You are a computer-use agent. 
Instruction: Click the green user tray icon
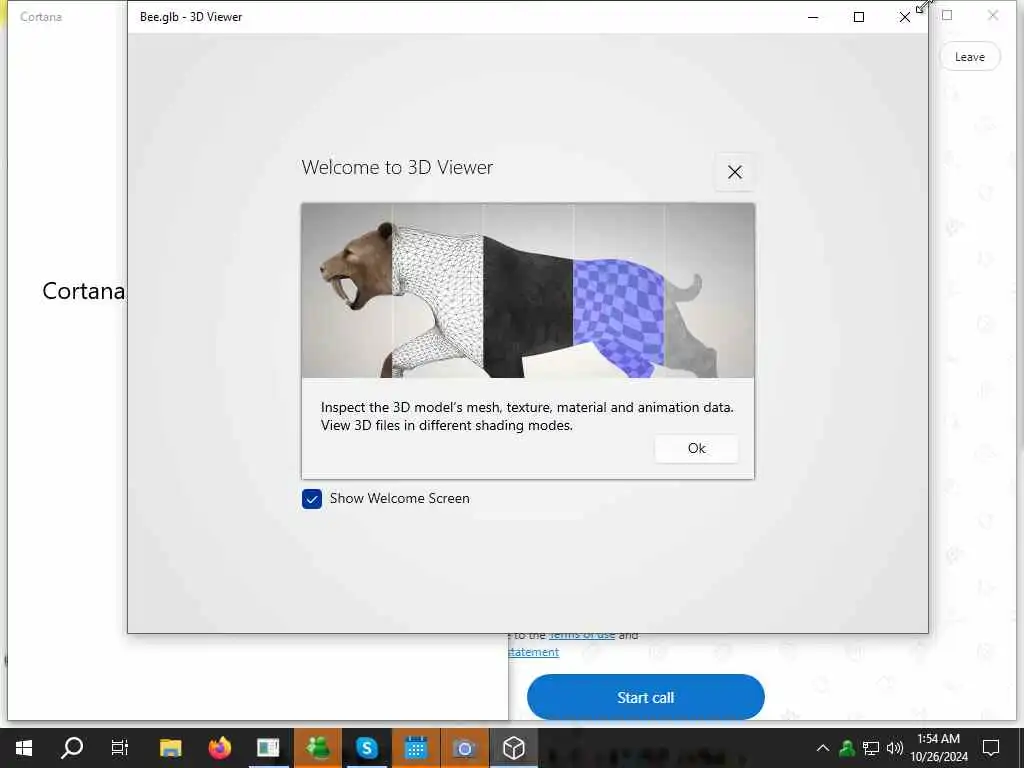847,748
